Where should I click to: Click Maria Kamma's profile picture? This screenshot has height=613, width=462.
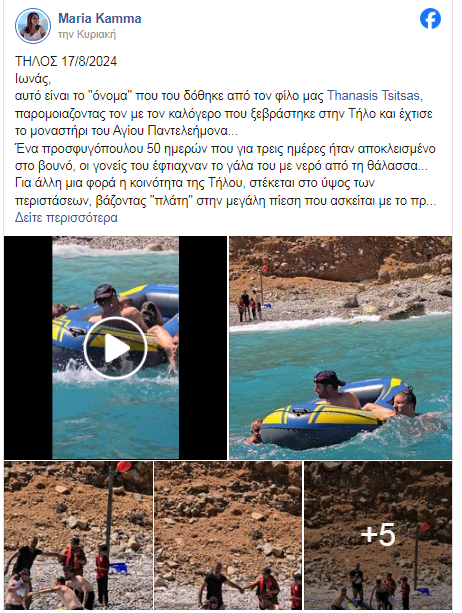33,26
